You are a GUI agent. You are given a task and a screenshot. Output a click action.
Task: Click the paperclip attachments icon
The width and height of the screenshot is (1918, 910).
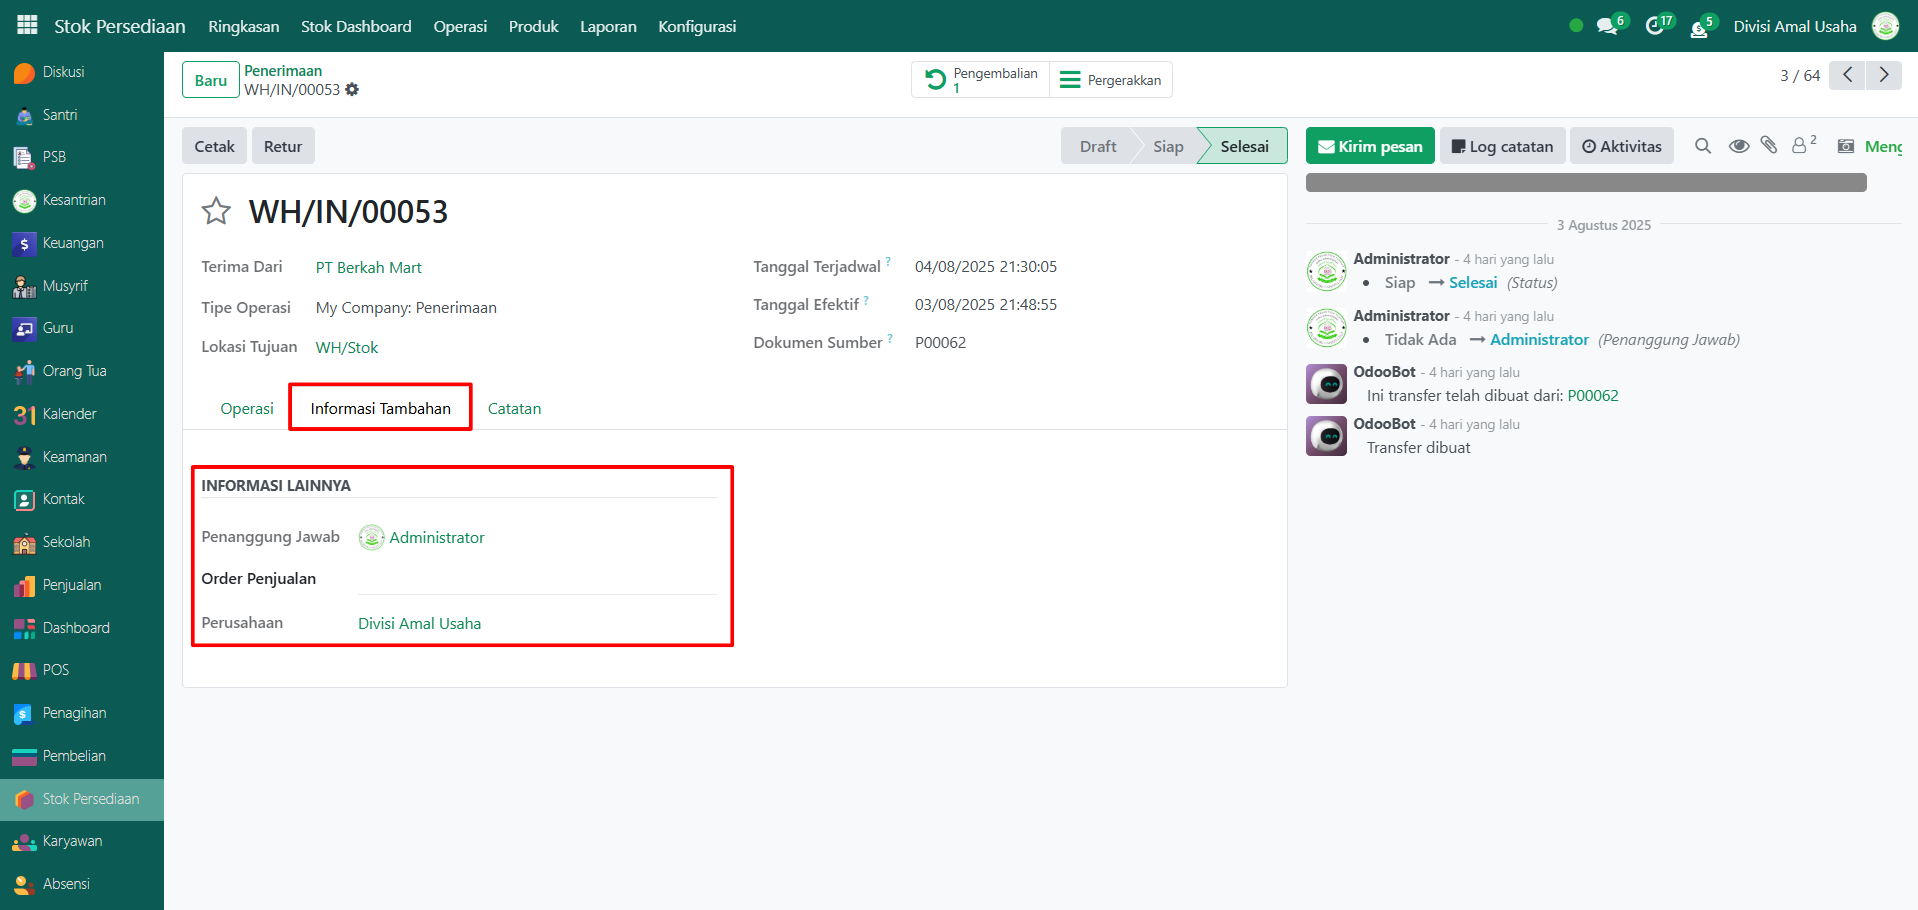(x=1769, y=146)
